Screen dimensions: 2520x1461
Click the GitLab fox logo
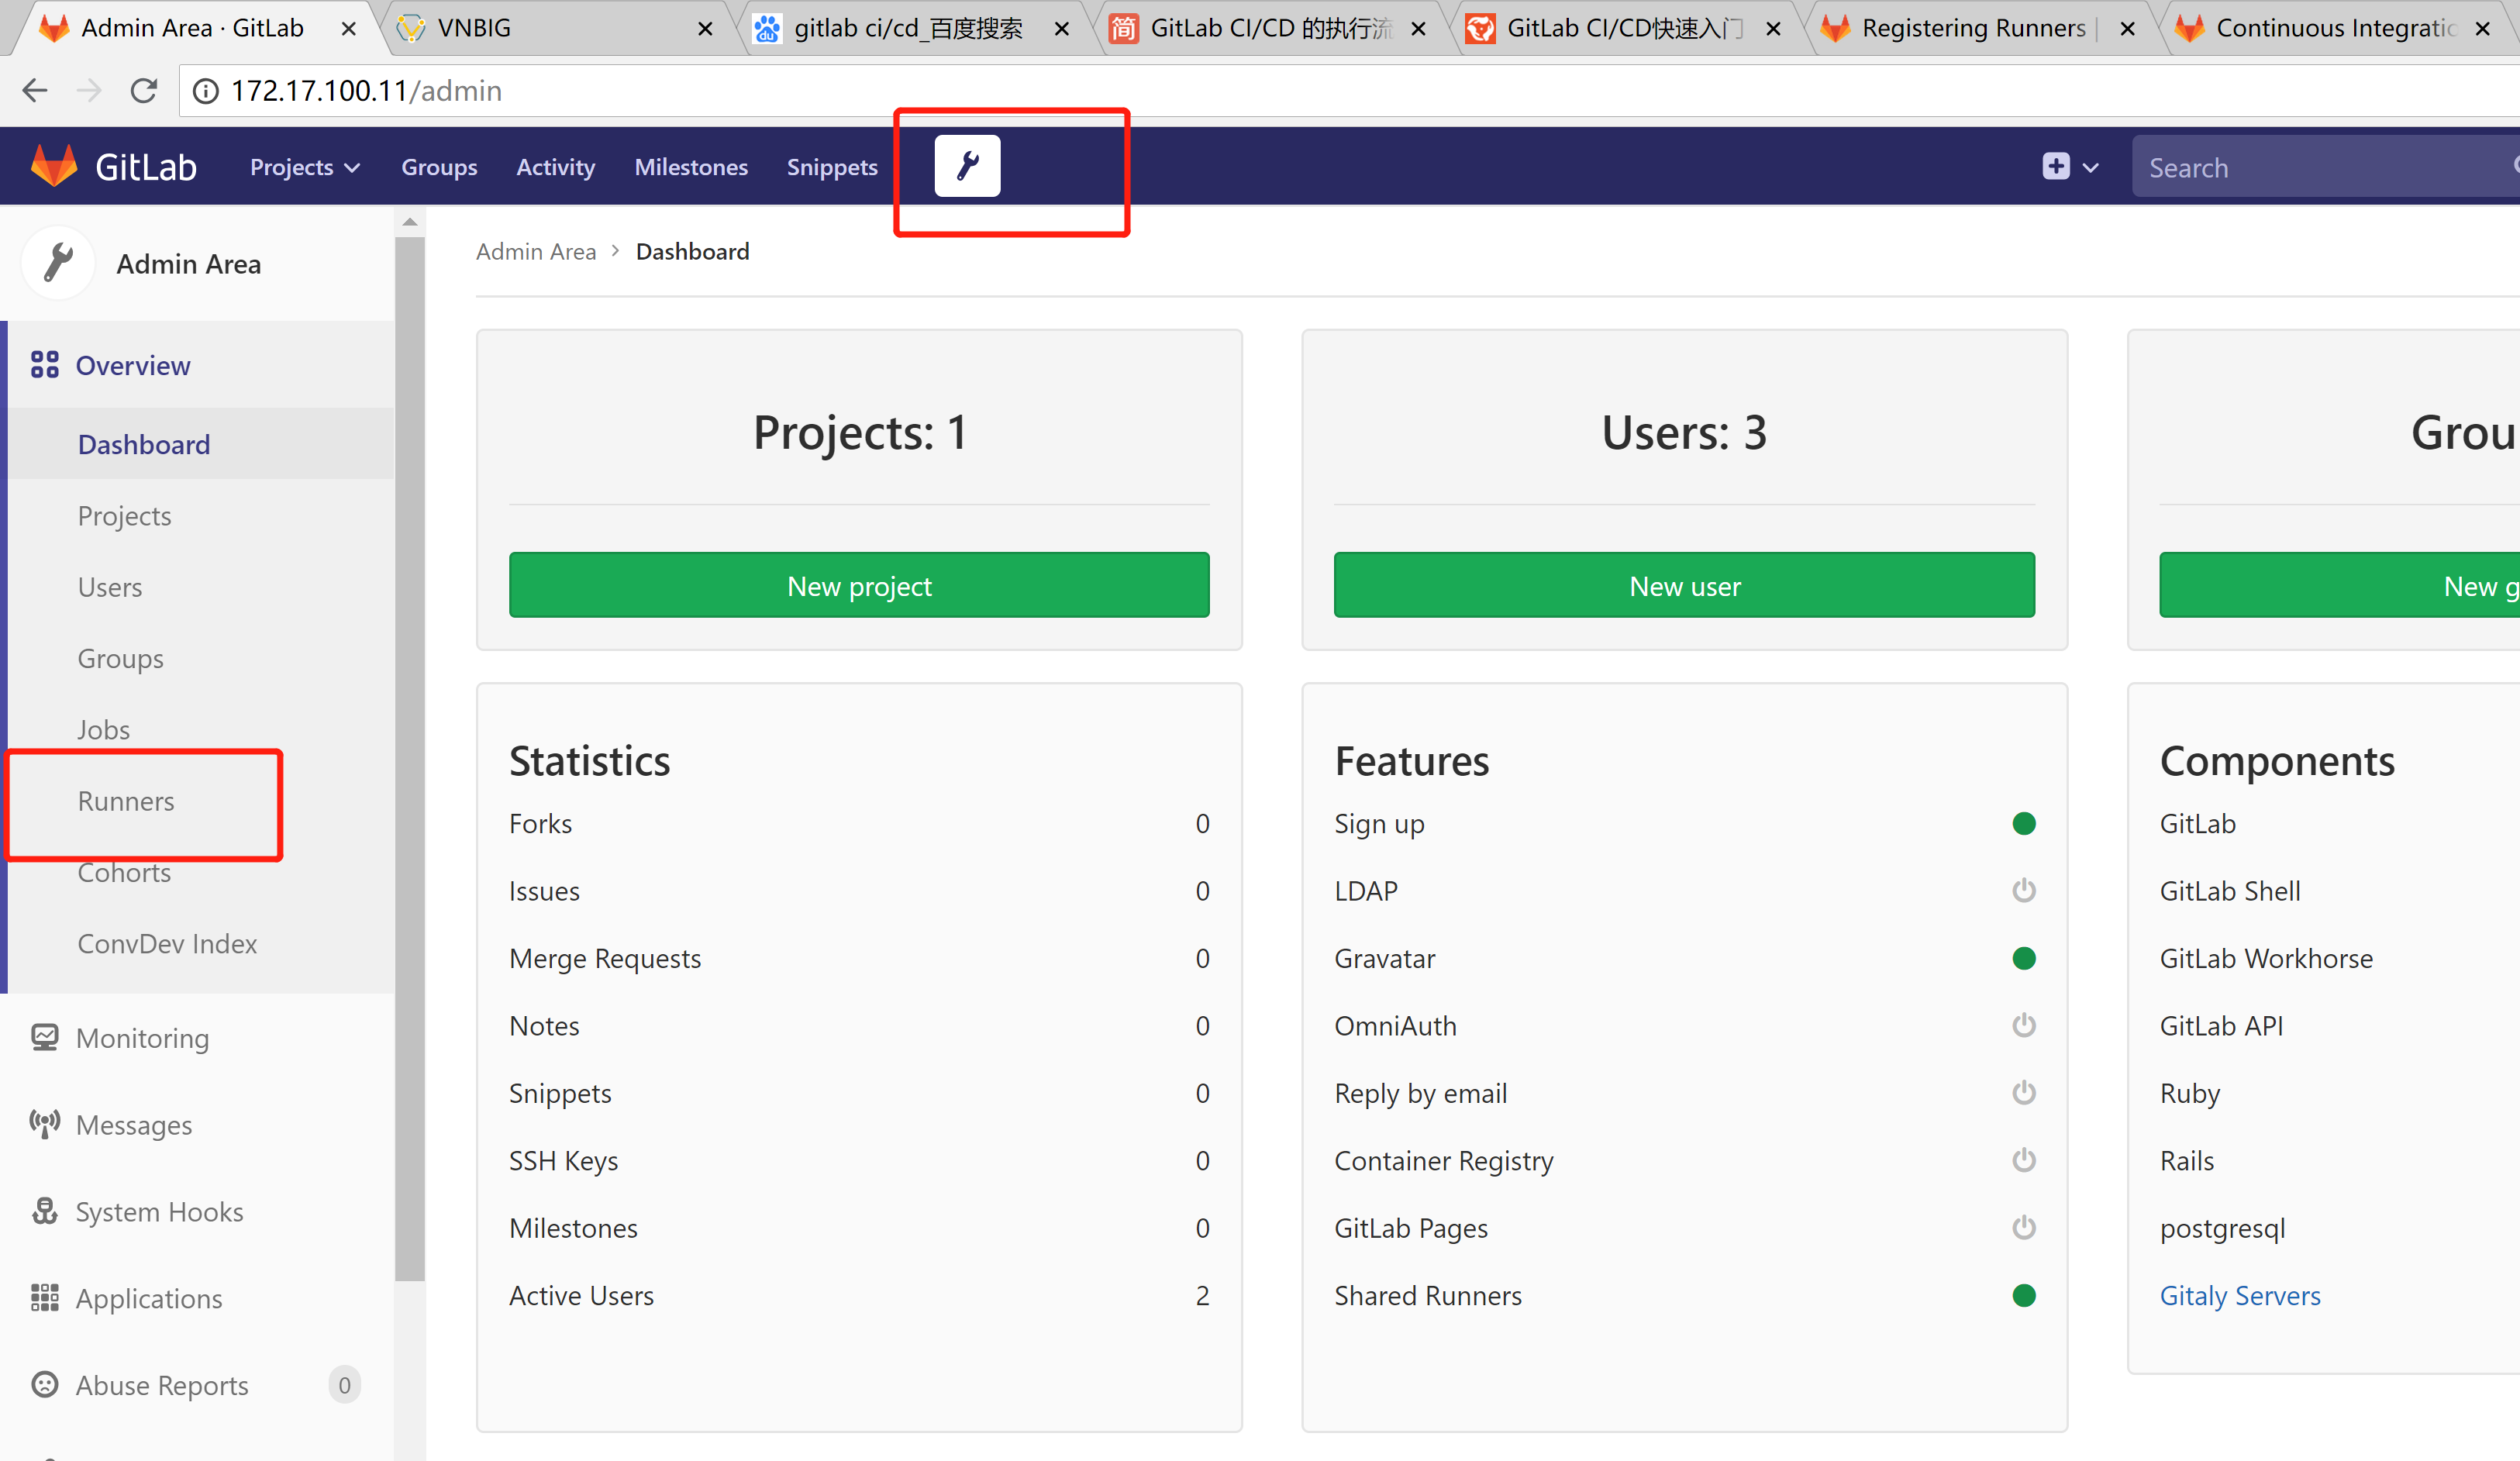pyautogui.click(x=54, y=166)
